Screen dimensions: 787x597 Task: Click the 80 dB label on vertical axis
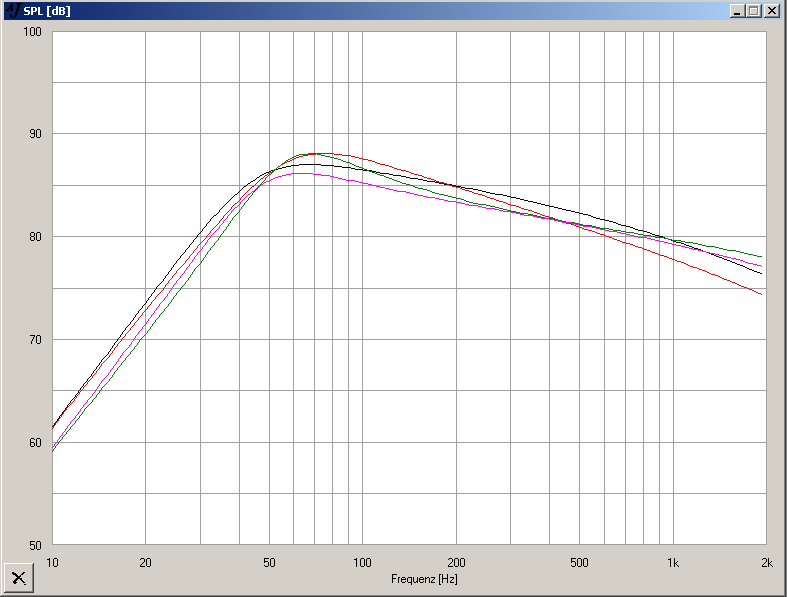pyautogui.click(x=34, y=237)
